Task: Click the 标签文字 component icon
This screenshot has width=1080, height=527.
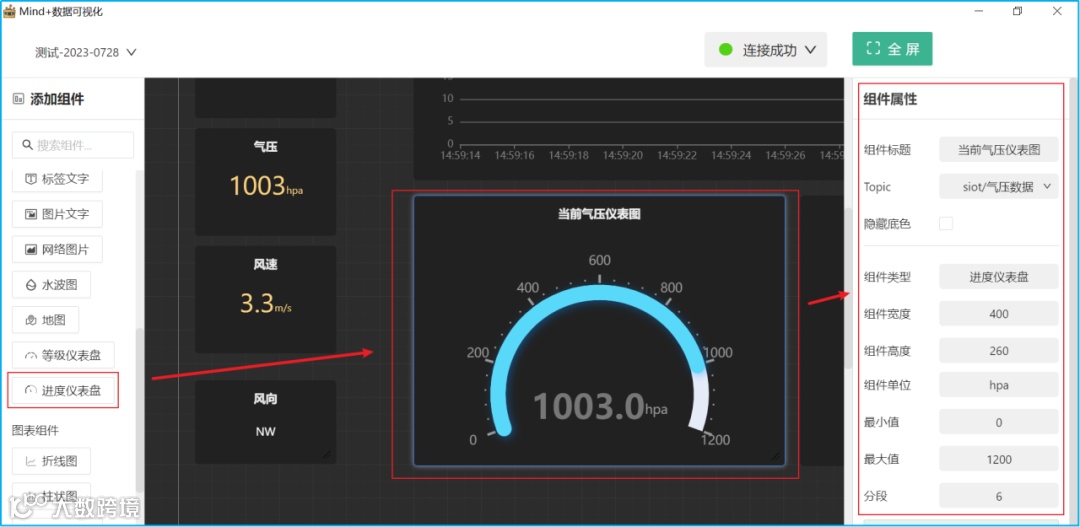Action: coord(30,179)
